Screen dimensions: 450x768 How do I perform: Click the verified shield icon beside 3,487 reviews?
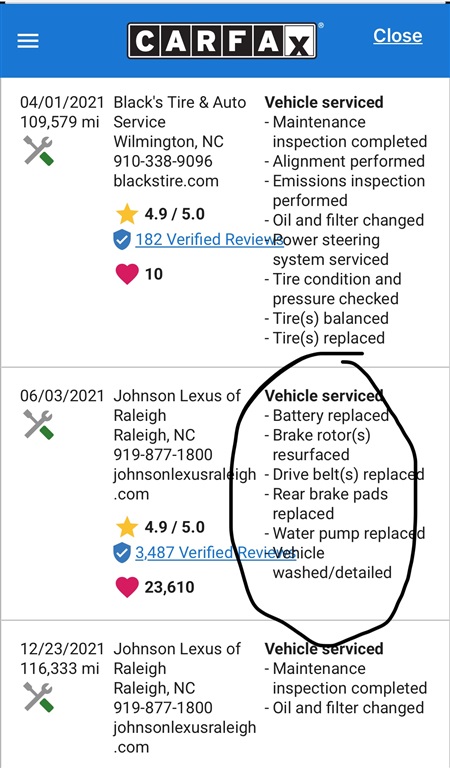pos(122,553)
